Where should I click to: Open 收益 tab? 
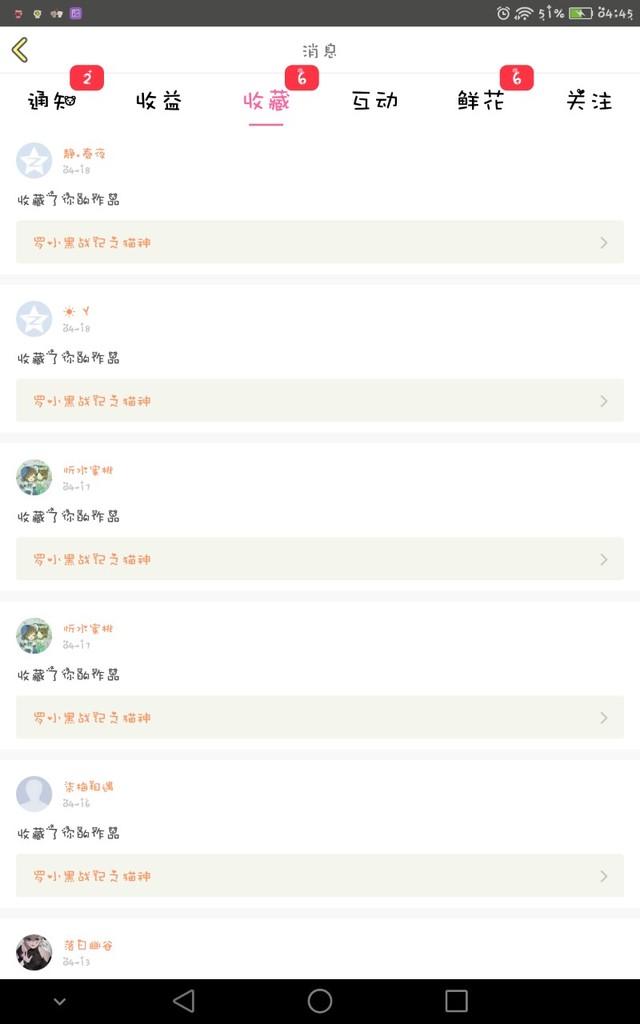[x=159, y=101]
